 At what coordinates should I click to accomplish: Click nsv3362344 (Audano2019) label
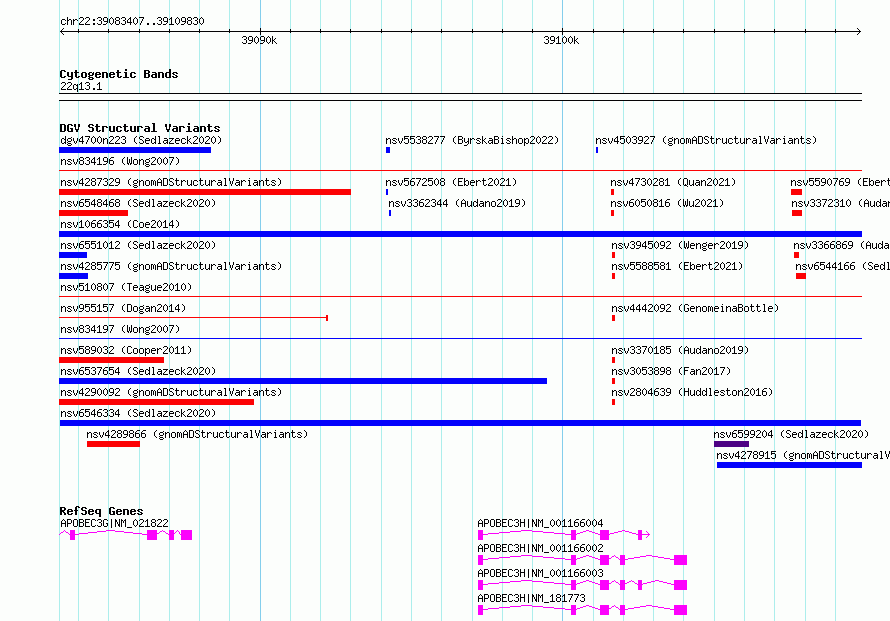click(457, 203)
